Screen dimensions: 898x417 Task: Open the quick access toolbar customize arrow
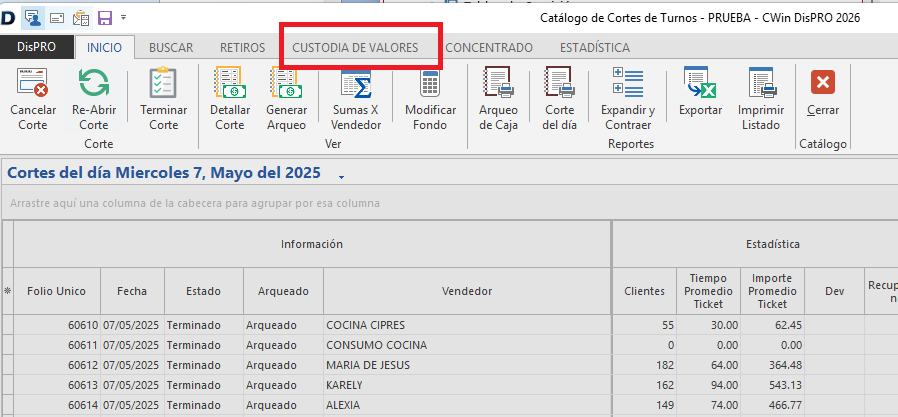(x=124, y=18)
